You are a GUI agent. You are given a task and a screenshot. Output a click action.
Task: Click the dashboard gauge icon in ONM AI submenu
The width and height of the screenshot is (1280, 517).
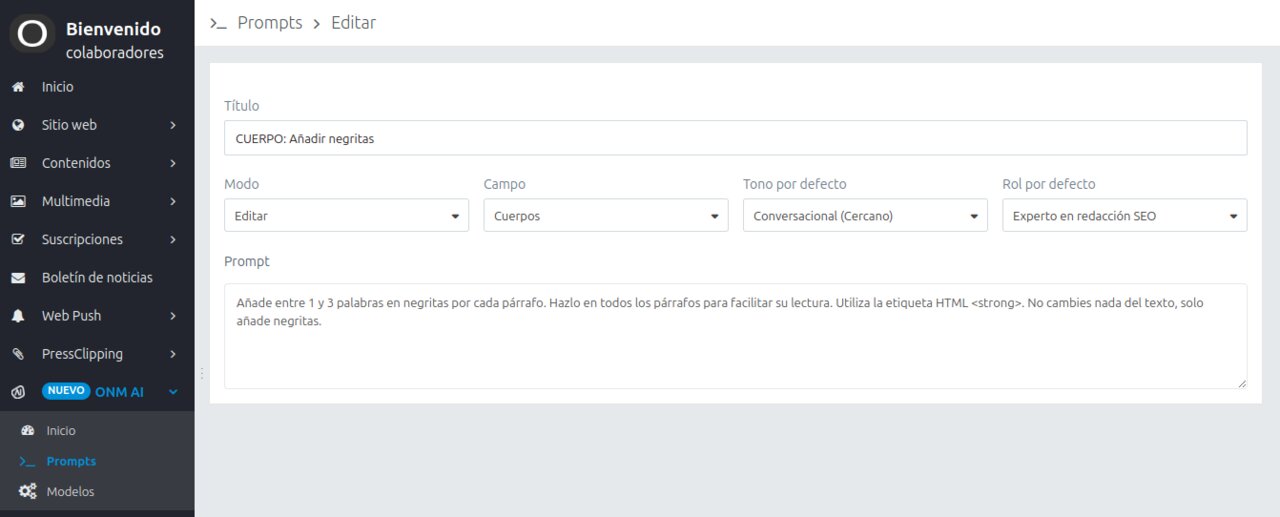click(28, 430)
